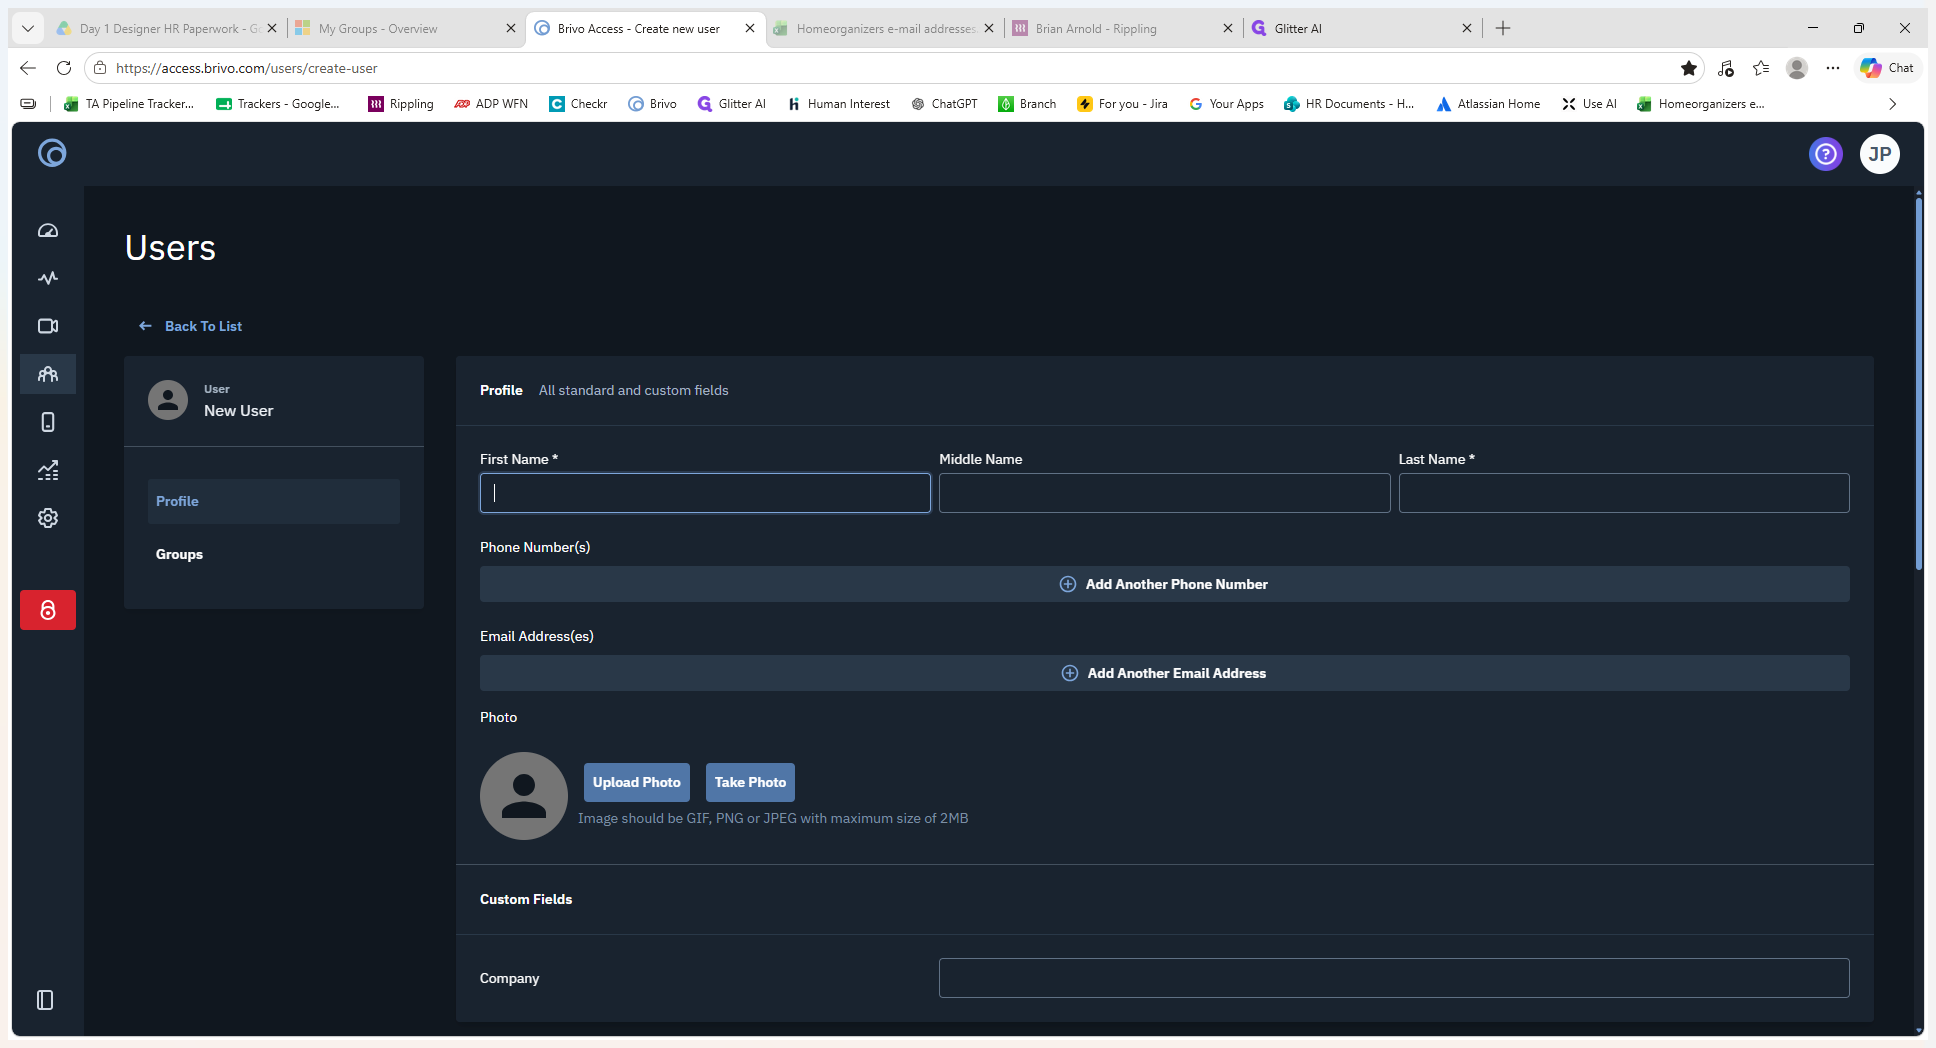
Task: Click the browser address bar URL
Action: click(x=247, y=68)
